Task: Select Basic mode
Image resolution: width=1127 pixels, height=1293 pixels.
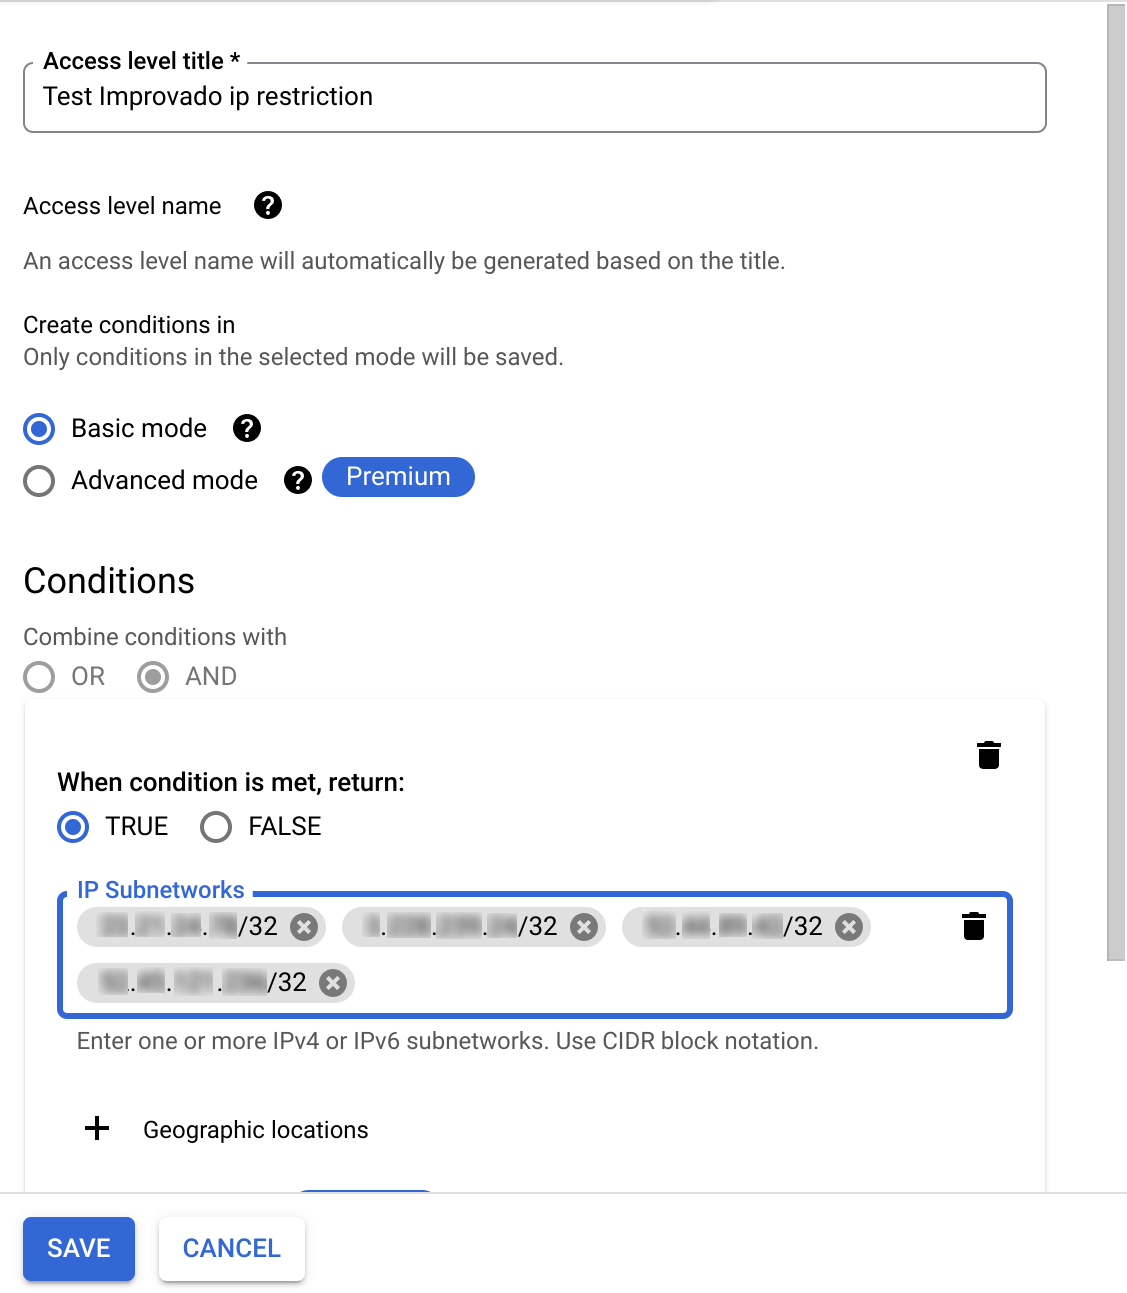Action: 38,428
